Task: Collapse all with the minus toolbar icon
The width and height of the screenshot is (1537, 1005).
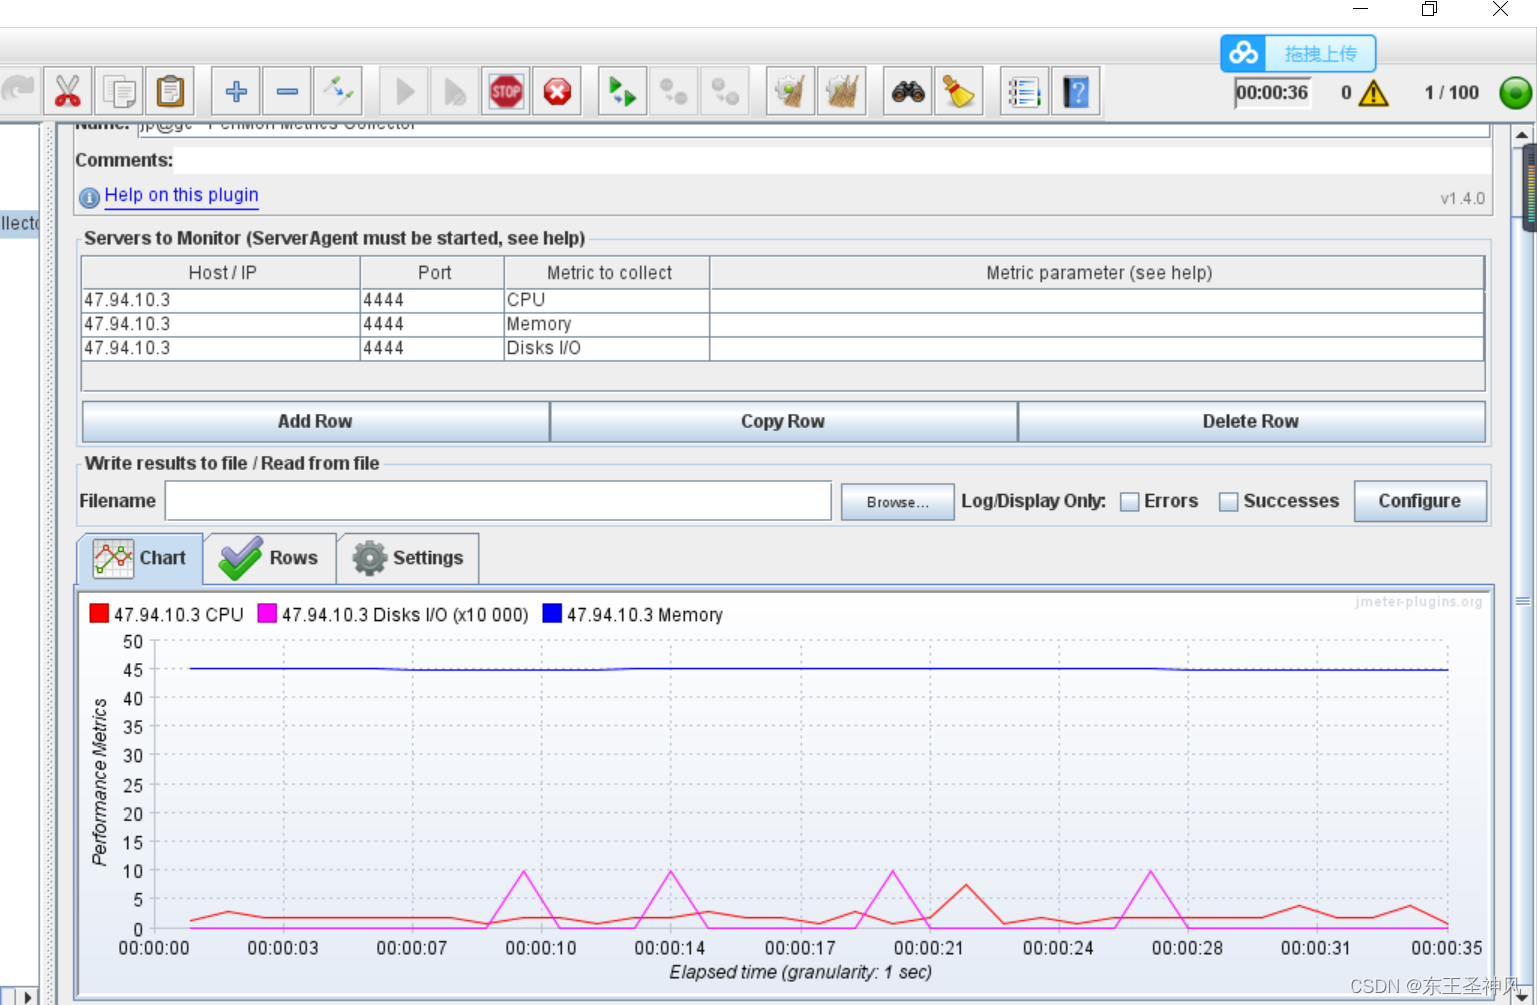Action: click(x=287, y=92)
